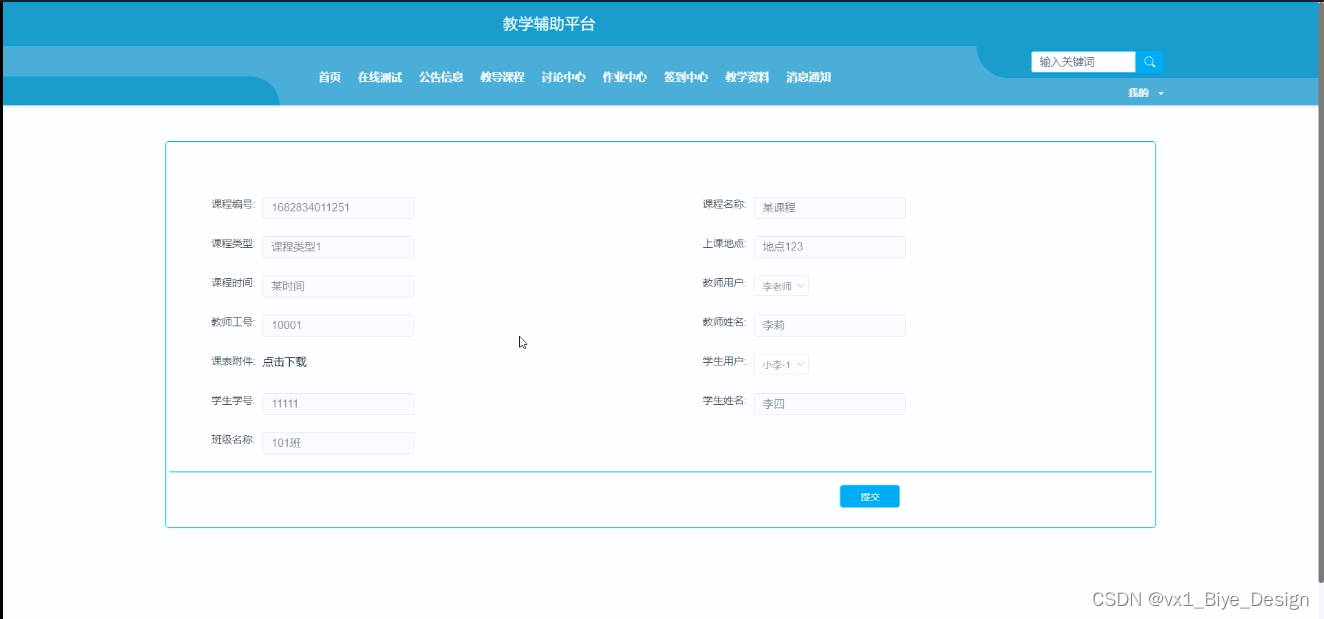Click the 课程编号 label text

pyautogui.click(x=233, y=204)
